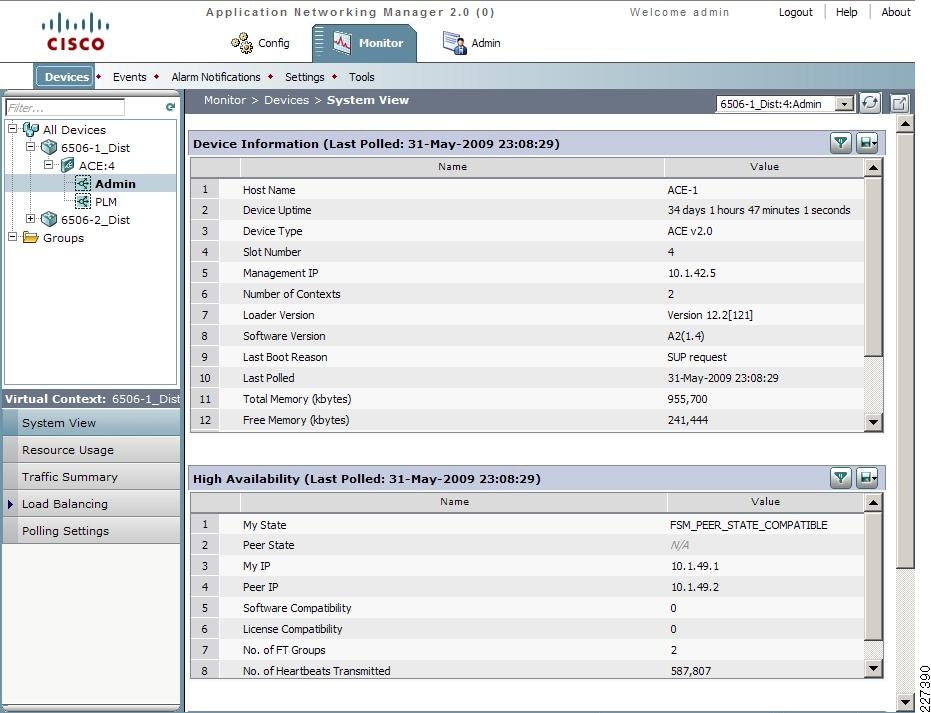Open the Help link
This screenshot has height=713, width=931.
tap(846, 12)
